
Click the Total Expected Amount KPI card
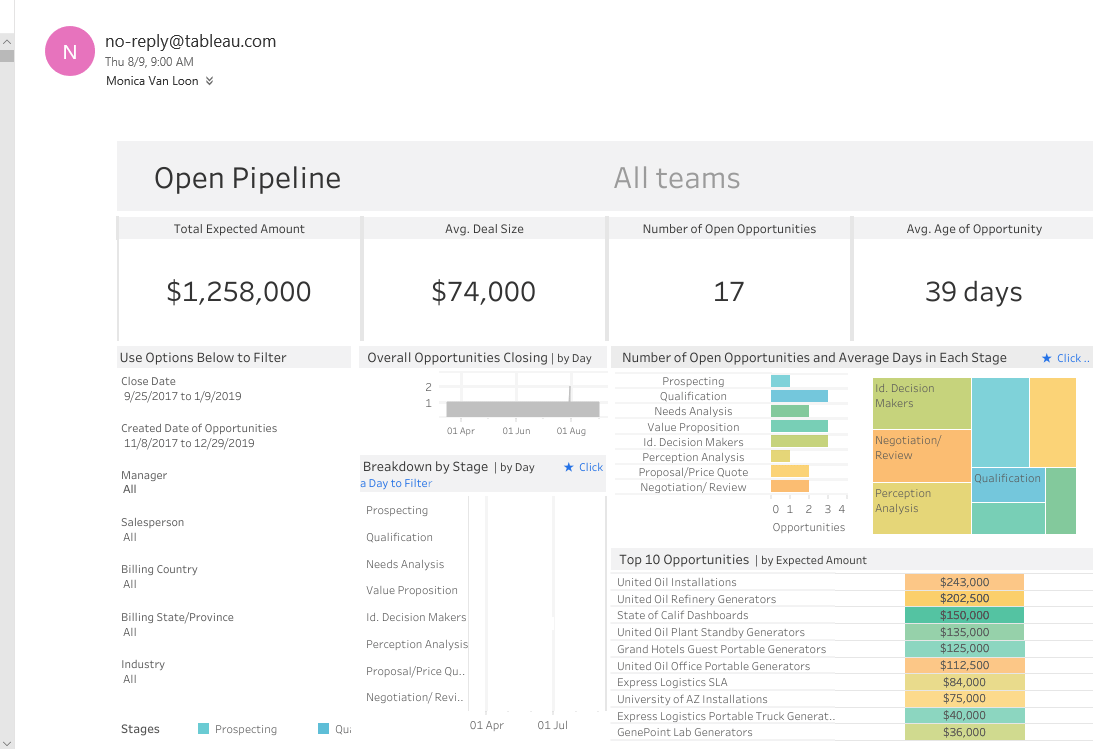238,280
